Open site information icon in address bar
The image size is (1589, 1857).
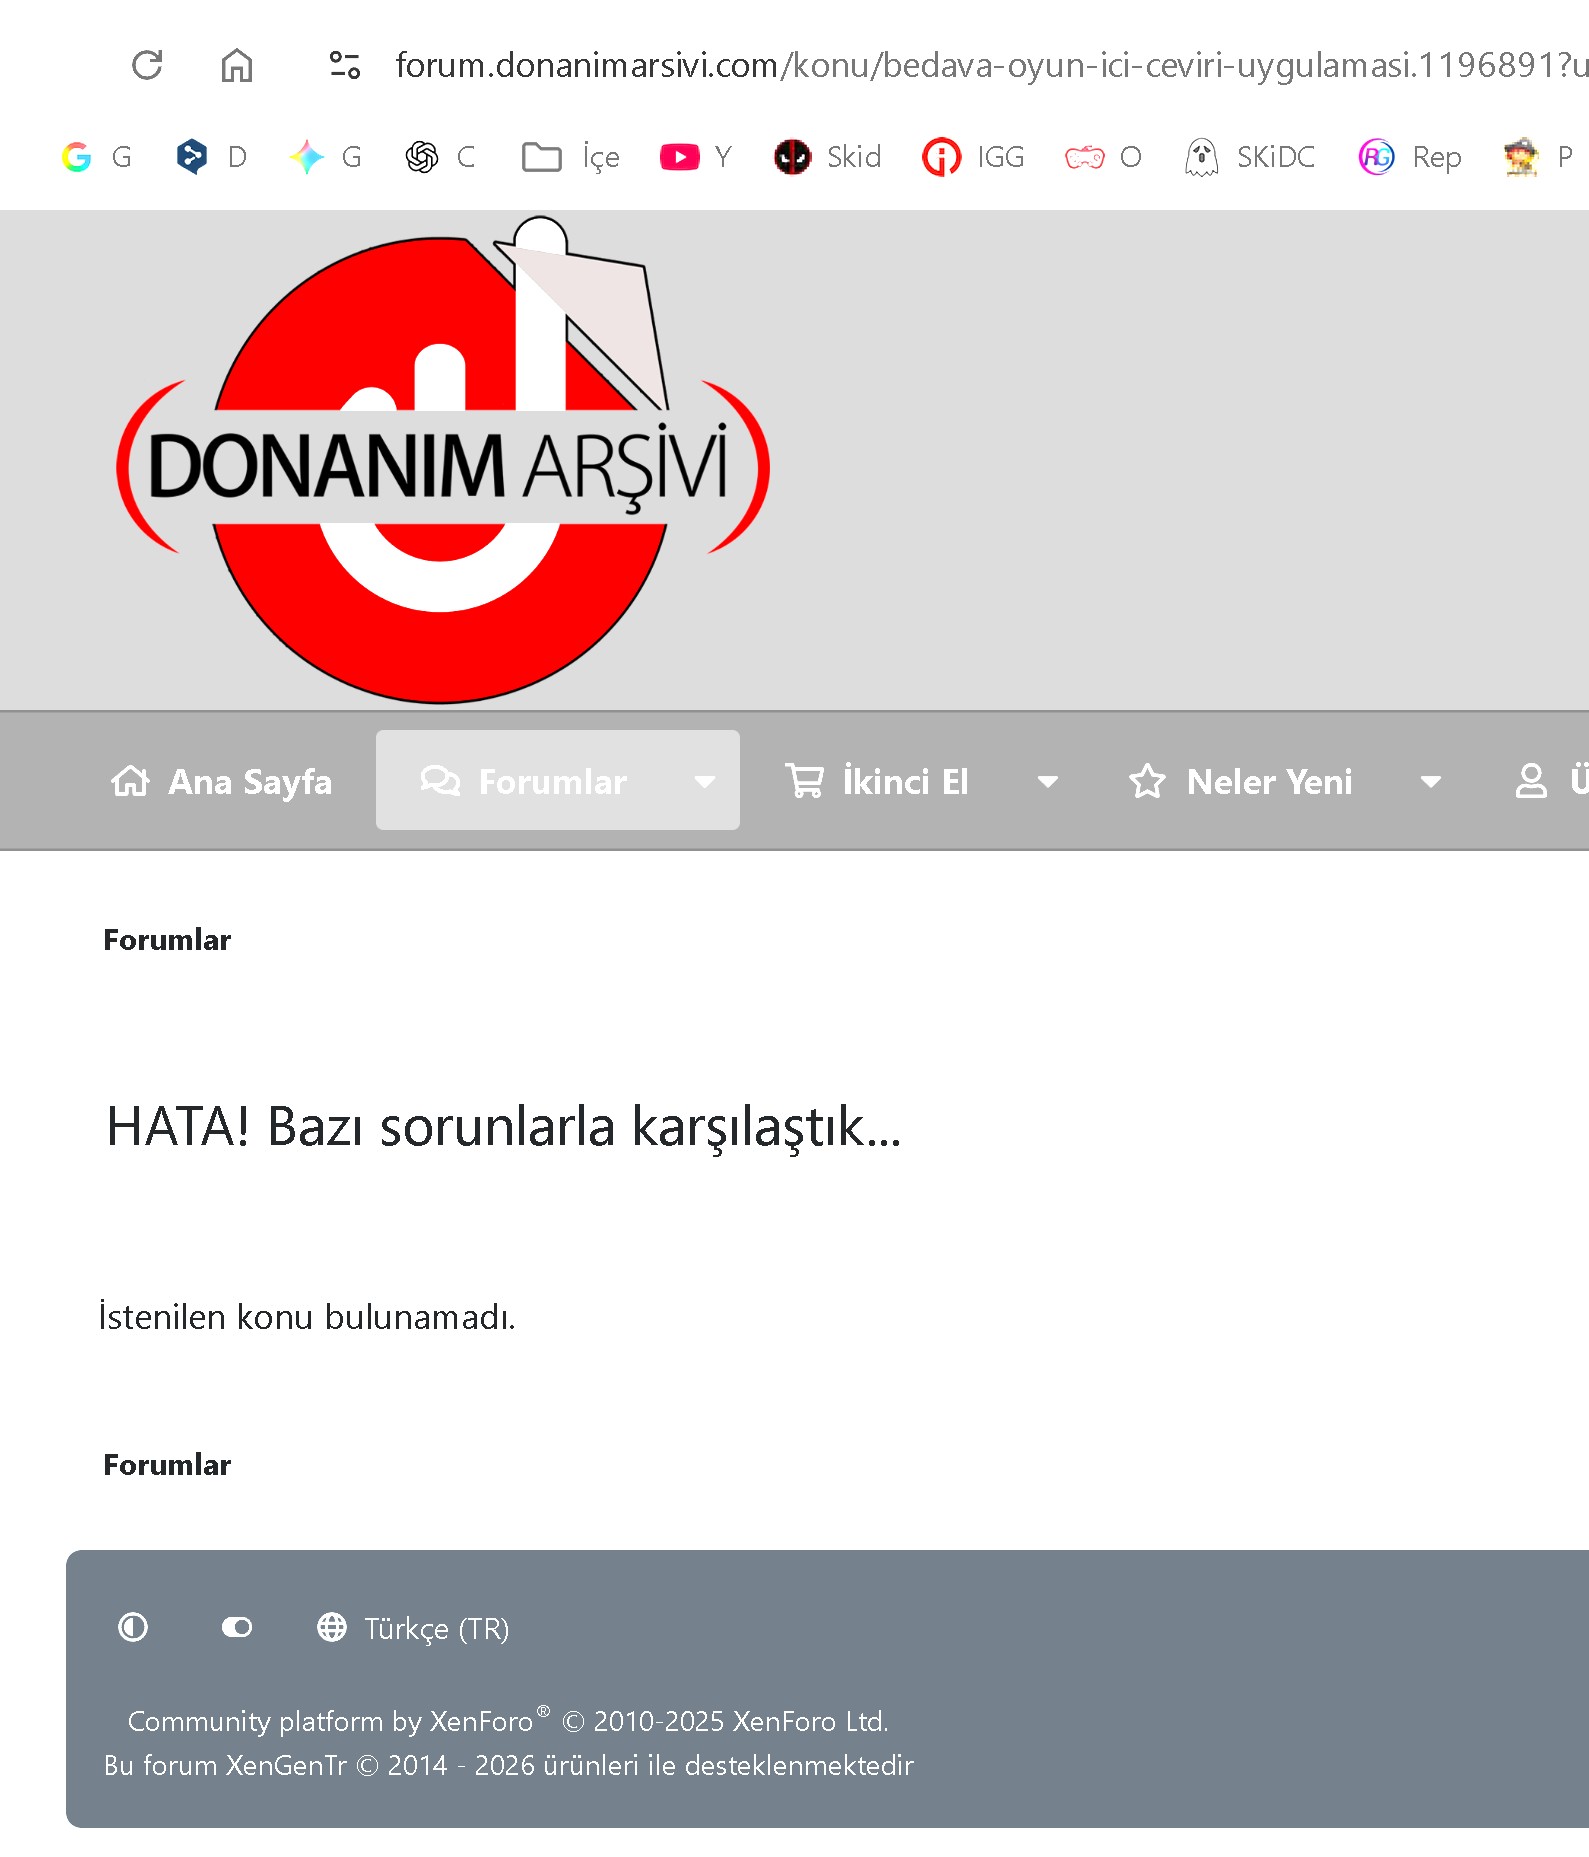coord(345,66)
